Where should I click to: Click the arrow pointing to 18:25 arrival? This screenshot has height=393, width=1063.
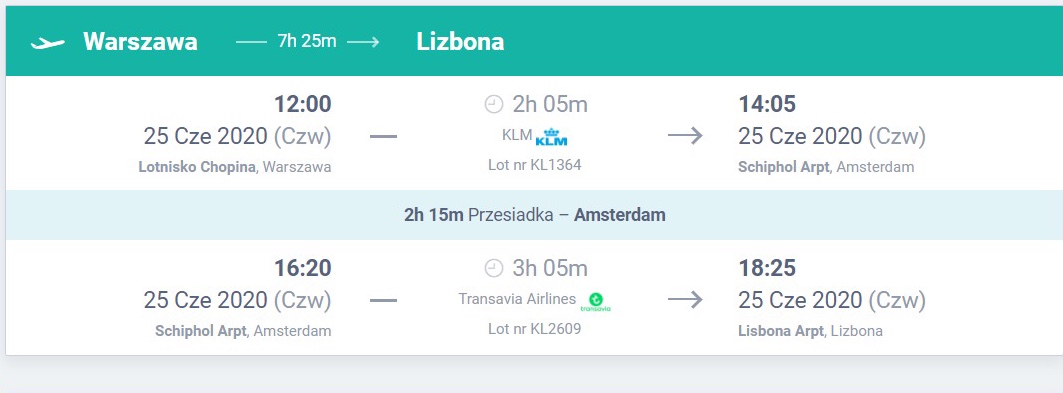tap(685, 300)
